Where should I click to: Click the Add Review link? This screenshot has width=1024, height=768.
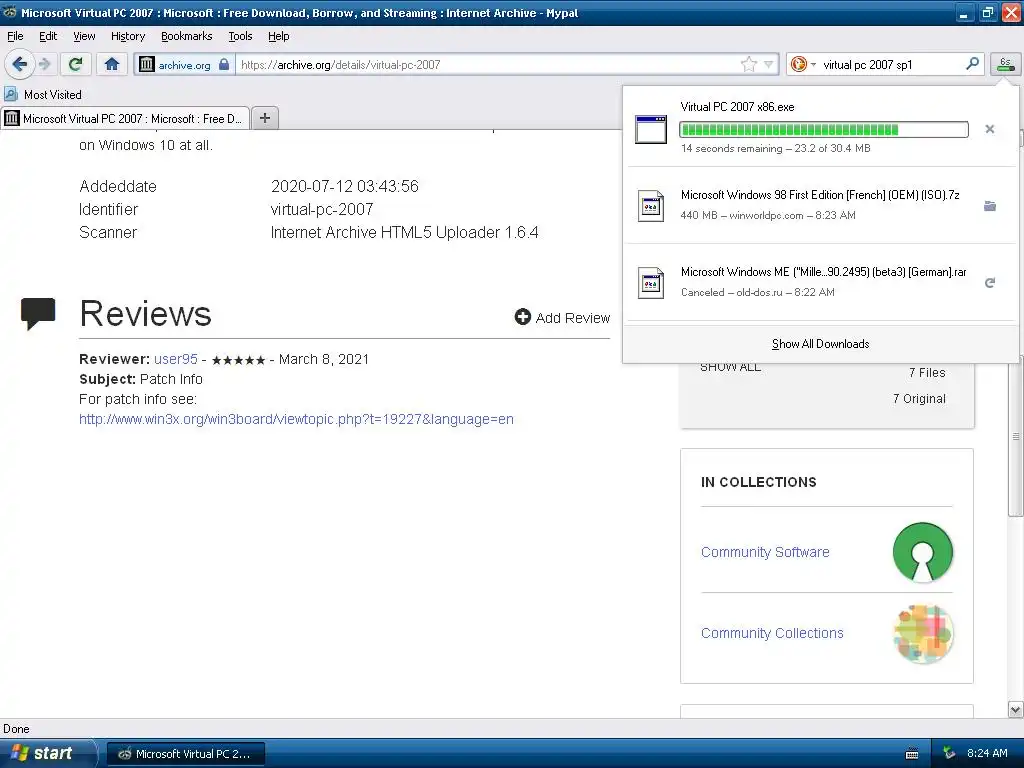click(x=562, y=318)
